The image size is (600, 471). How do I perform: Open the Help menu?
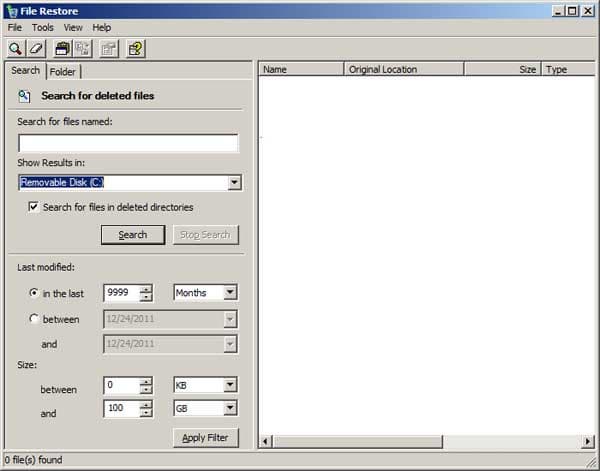point(101,28)
